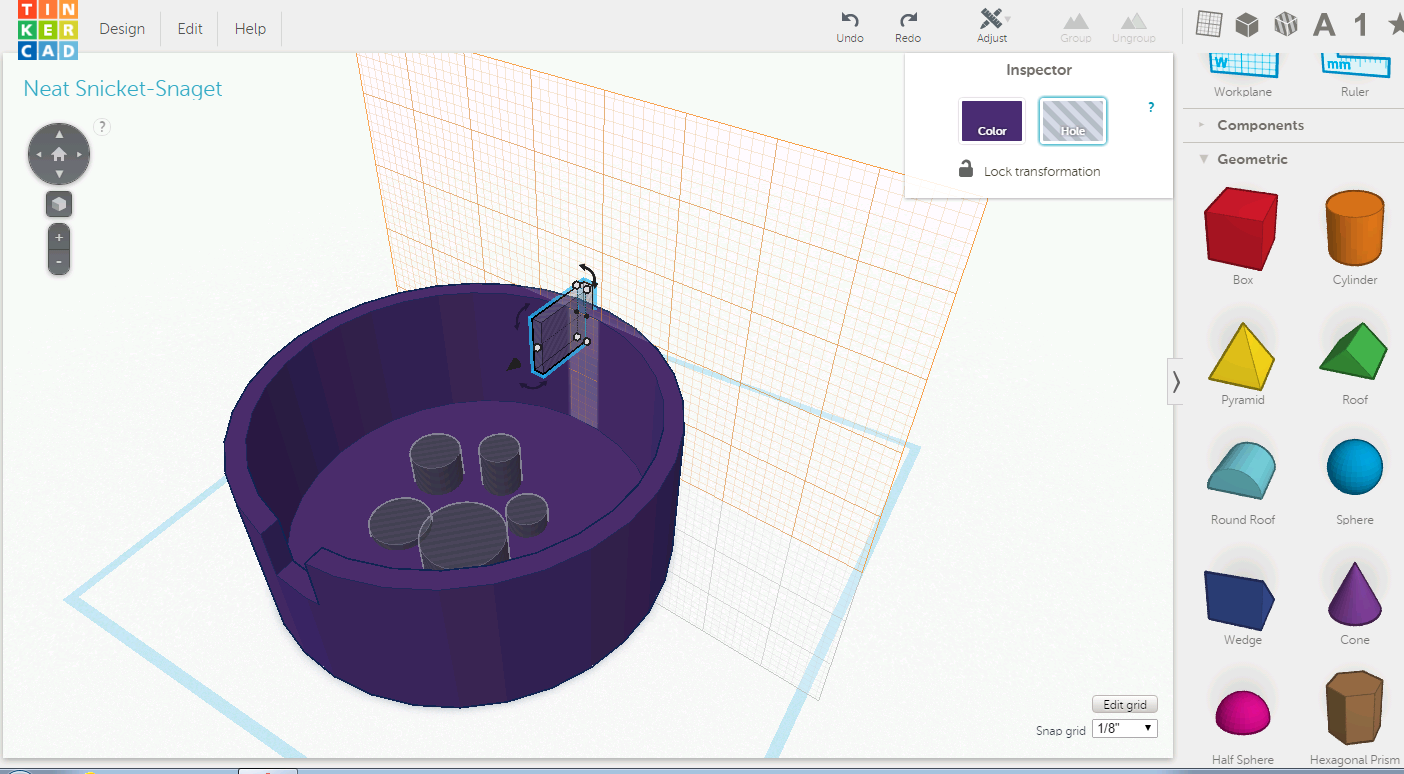Select the Ruler tool
The image size is (1404, 774).
(1355, 64)
